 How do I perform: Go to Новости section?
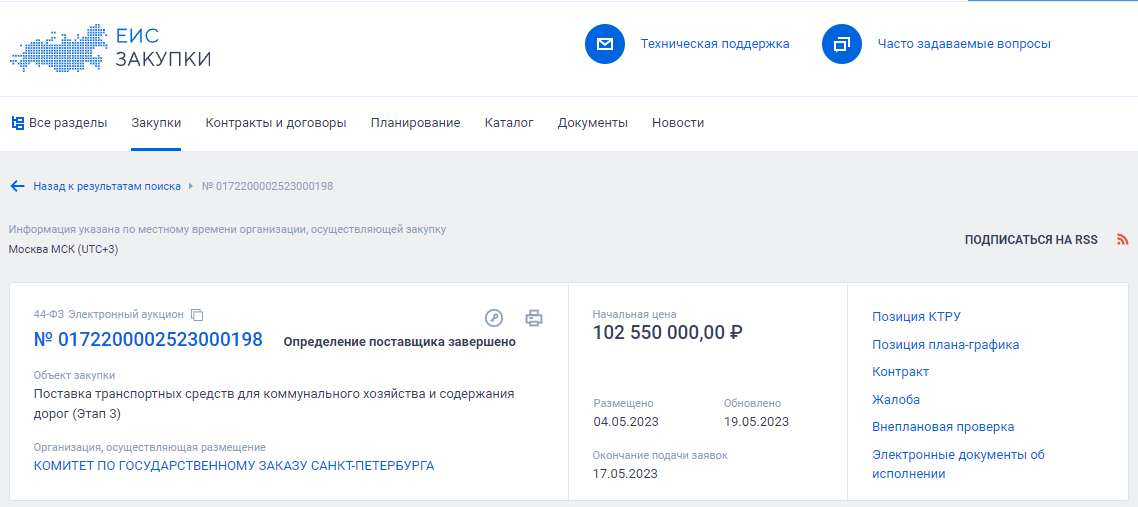coord(678,123)
